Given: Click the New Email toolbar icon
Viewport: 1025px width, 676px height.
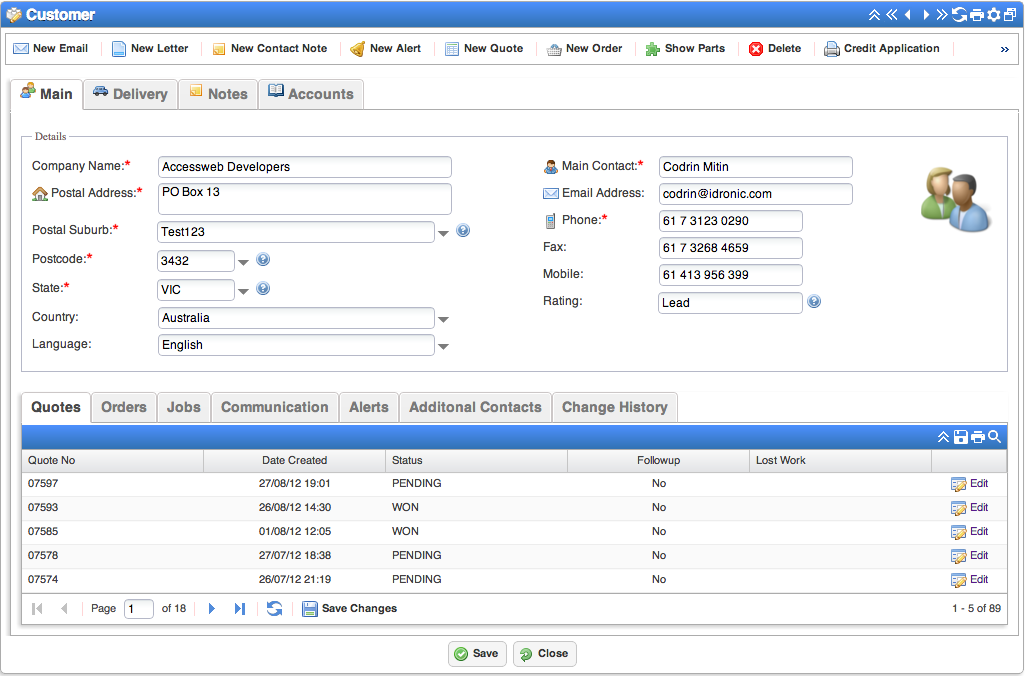Looking at the screenshot, I should point(22,48).
